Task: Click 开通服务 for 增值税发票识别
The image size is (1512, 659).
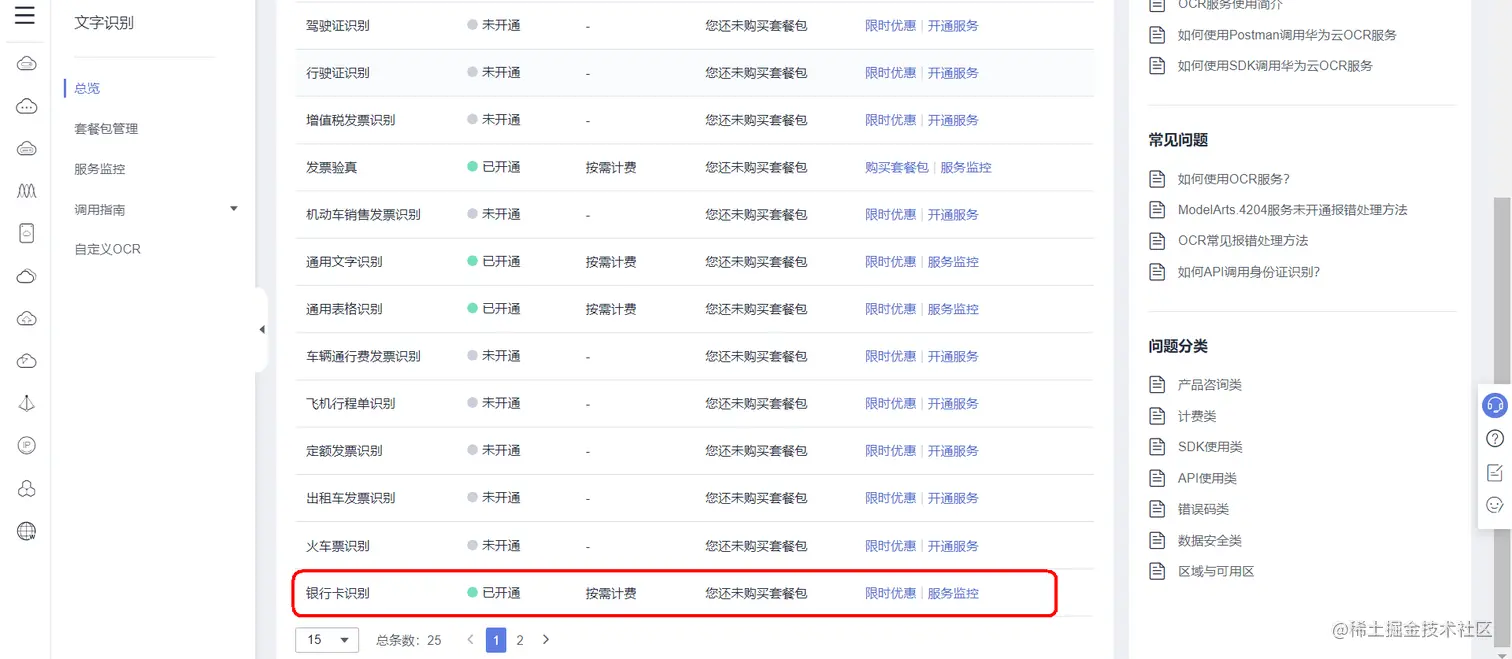Action: (953, 120)
